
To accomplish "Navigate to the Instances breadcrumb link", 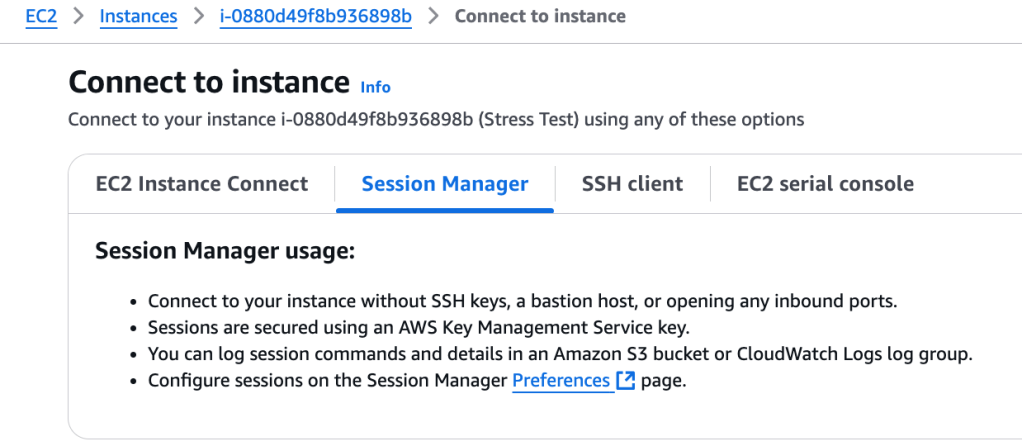I will pos(138,17).
